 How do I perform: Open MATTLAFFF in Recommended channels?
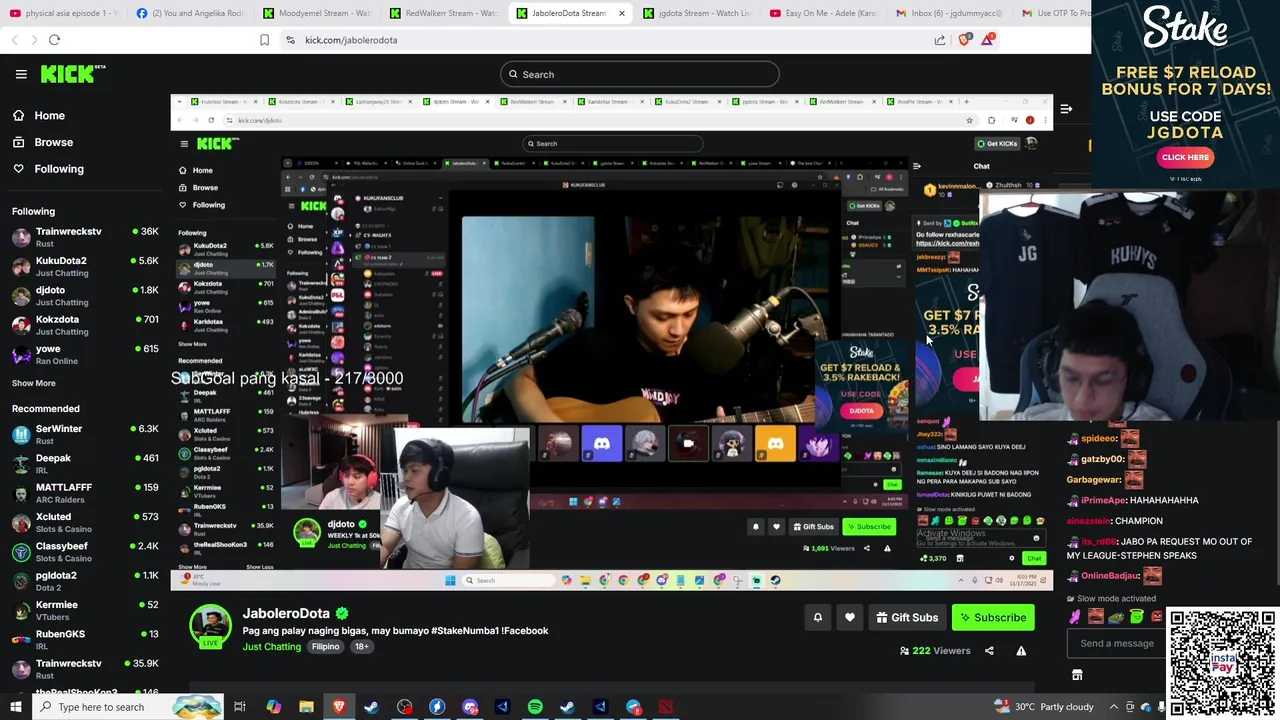[85, 493]
